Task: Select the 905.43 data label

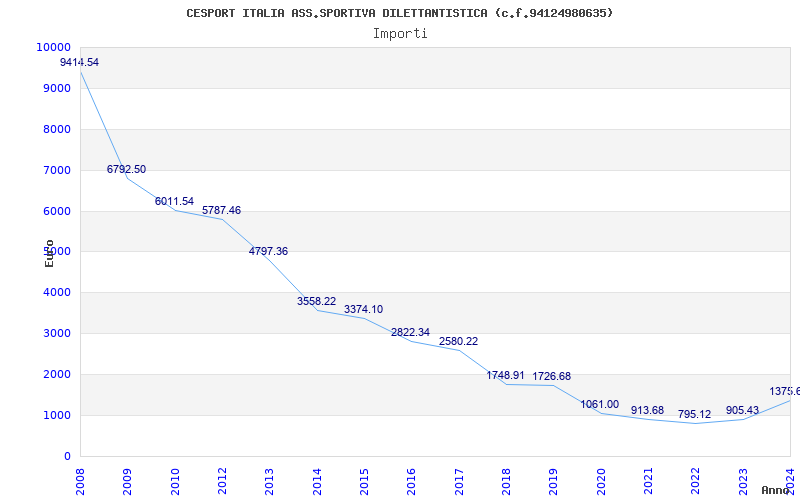Action: click(742, 410)
